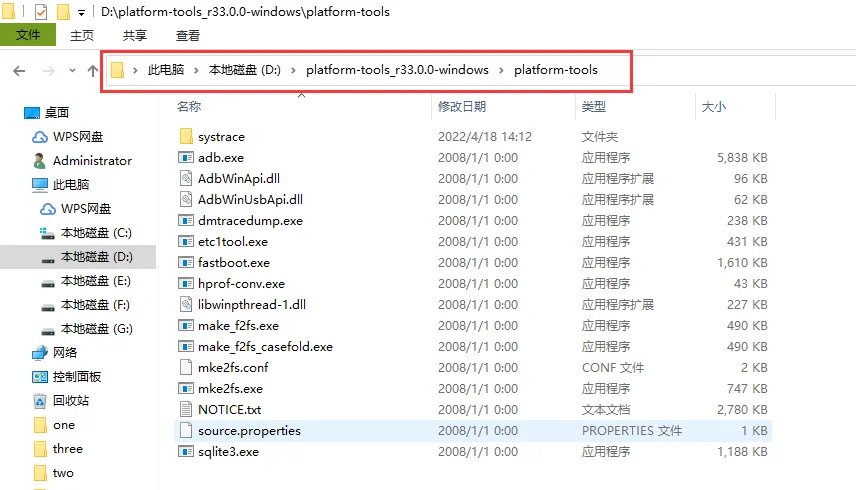The height and width of the screenshot is (490, 856).
Task: Expand the chevron before 此电脑 breadcrumb
Action: point(135,70)
